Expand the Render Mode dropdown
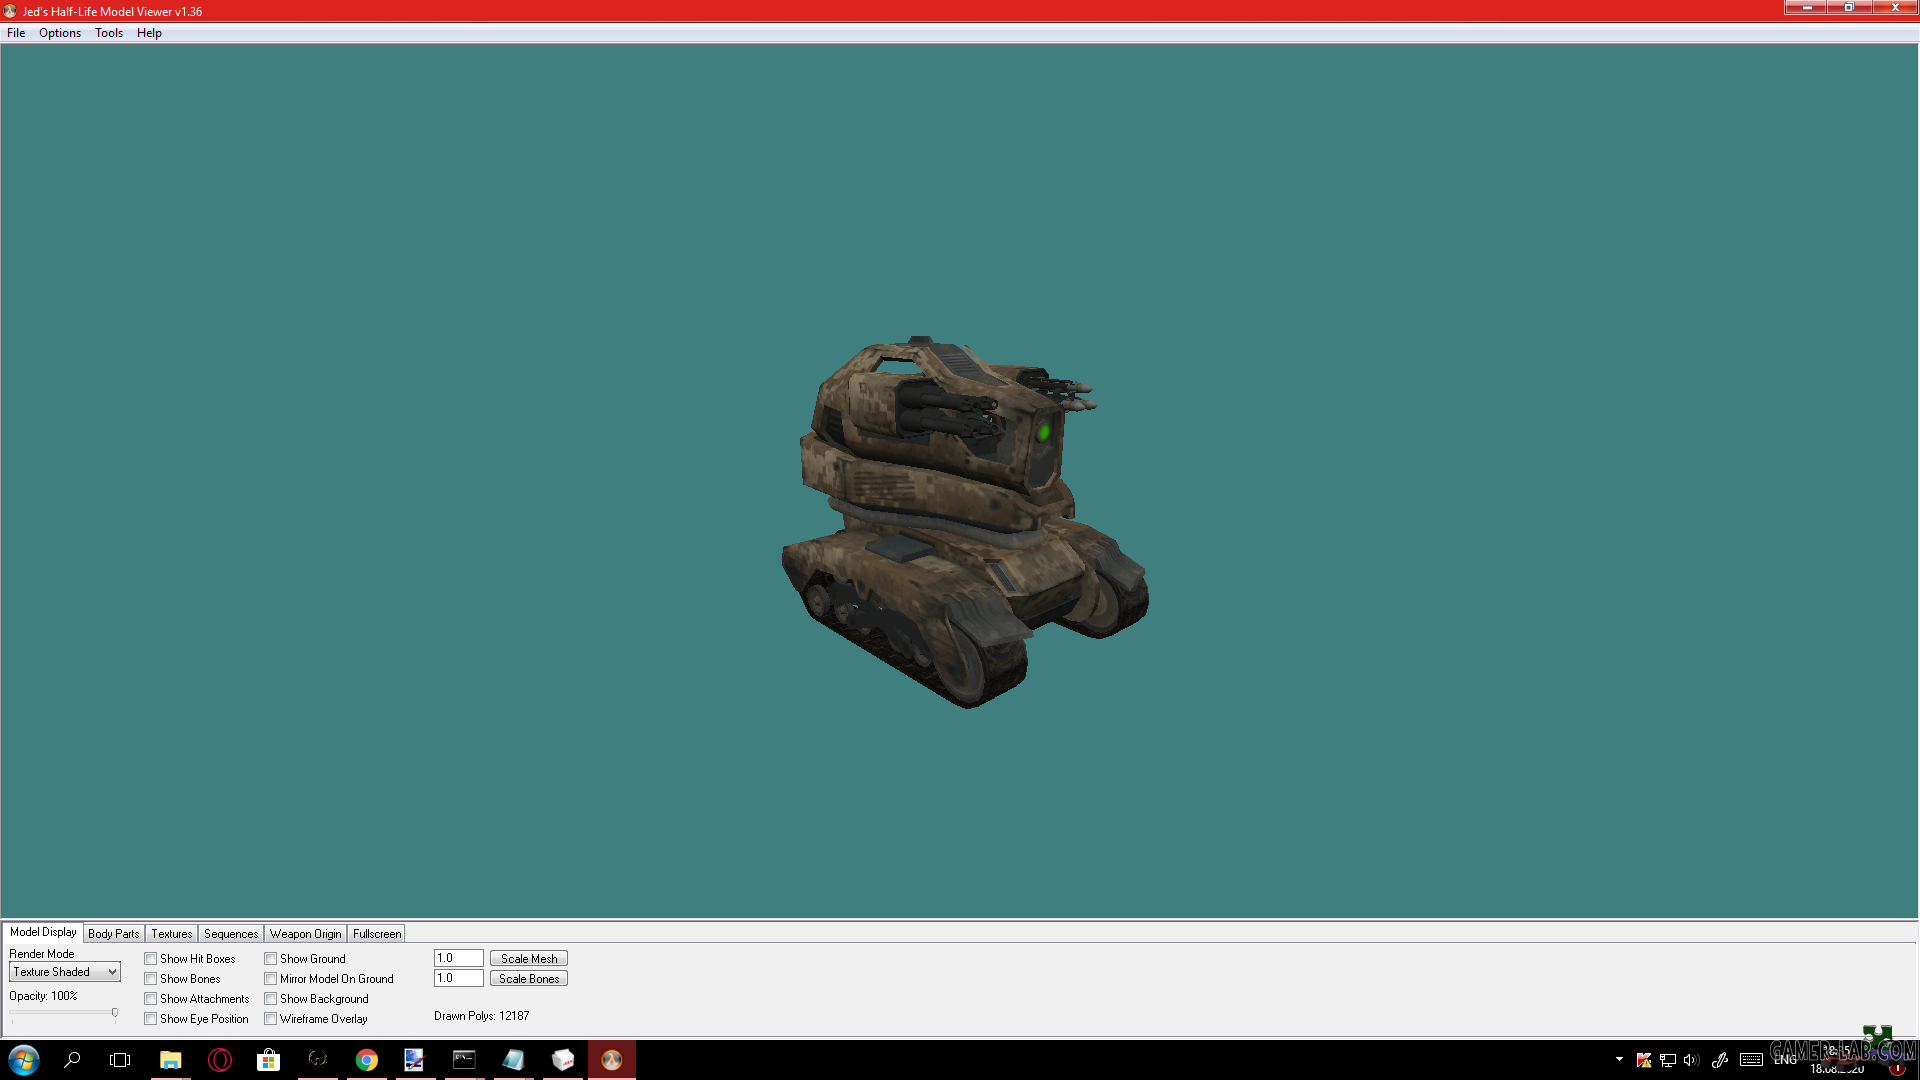This screenshot has height=1080, width=1920. pyautogui.click(x=65, y=972)
